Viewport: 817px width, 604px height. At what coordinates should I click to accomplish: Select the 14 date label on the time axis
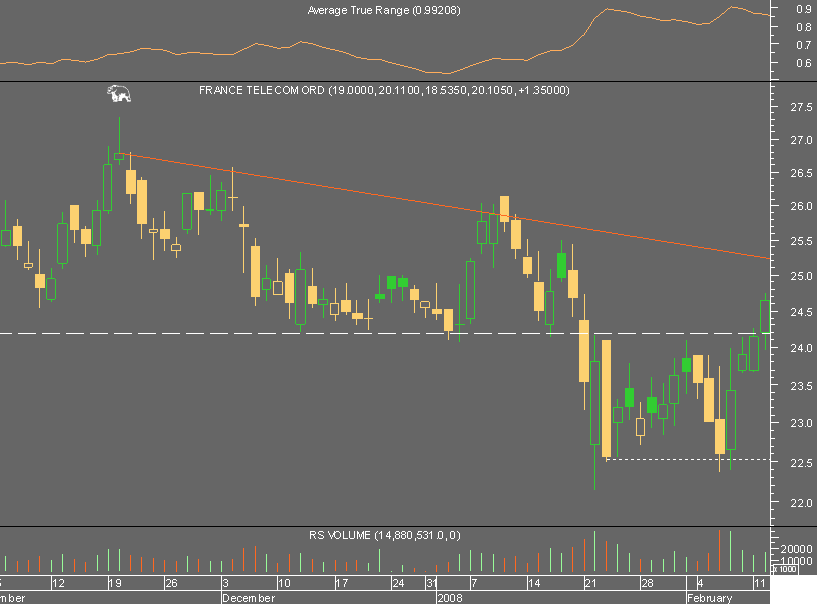pos(534,583)
